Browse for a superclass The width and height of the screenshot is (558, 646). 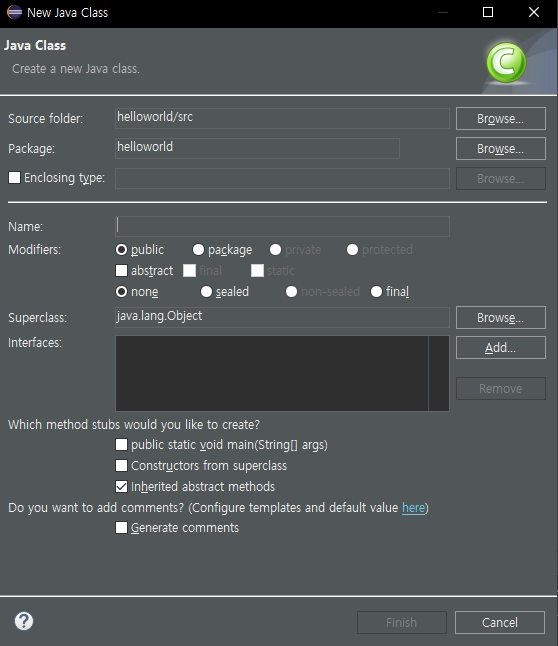coord(501,318)
